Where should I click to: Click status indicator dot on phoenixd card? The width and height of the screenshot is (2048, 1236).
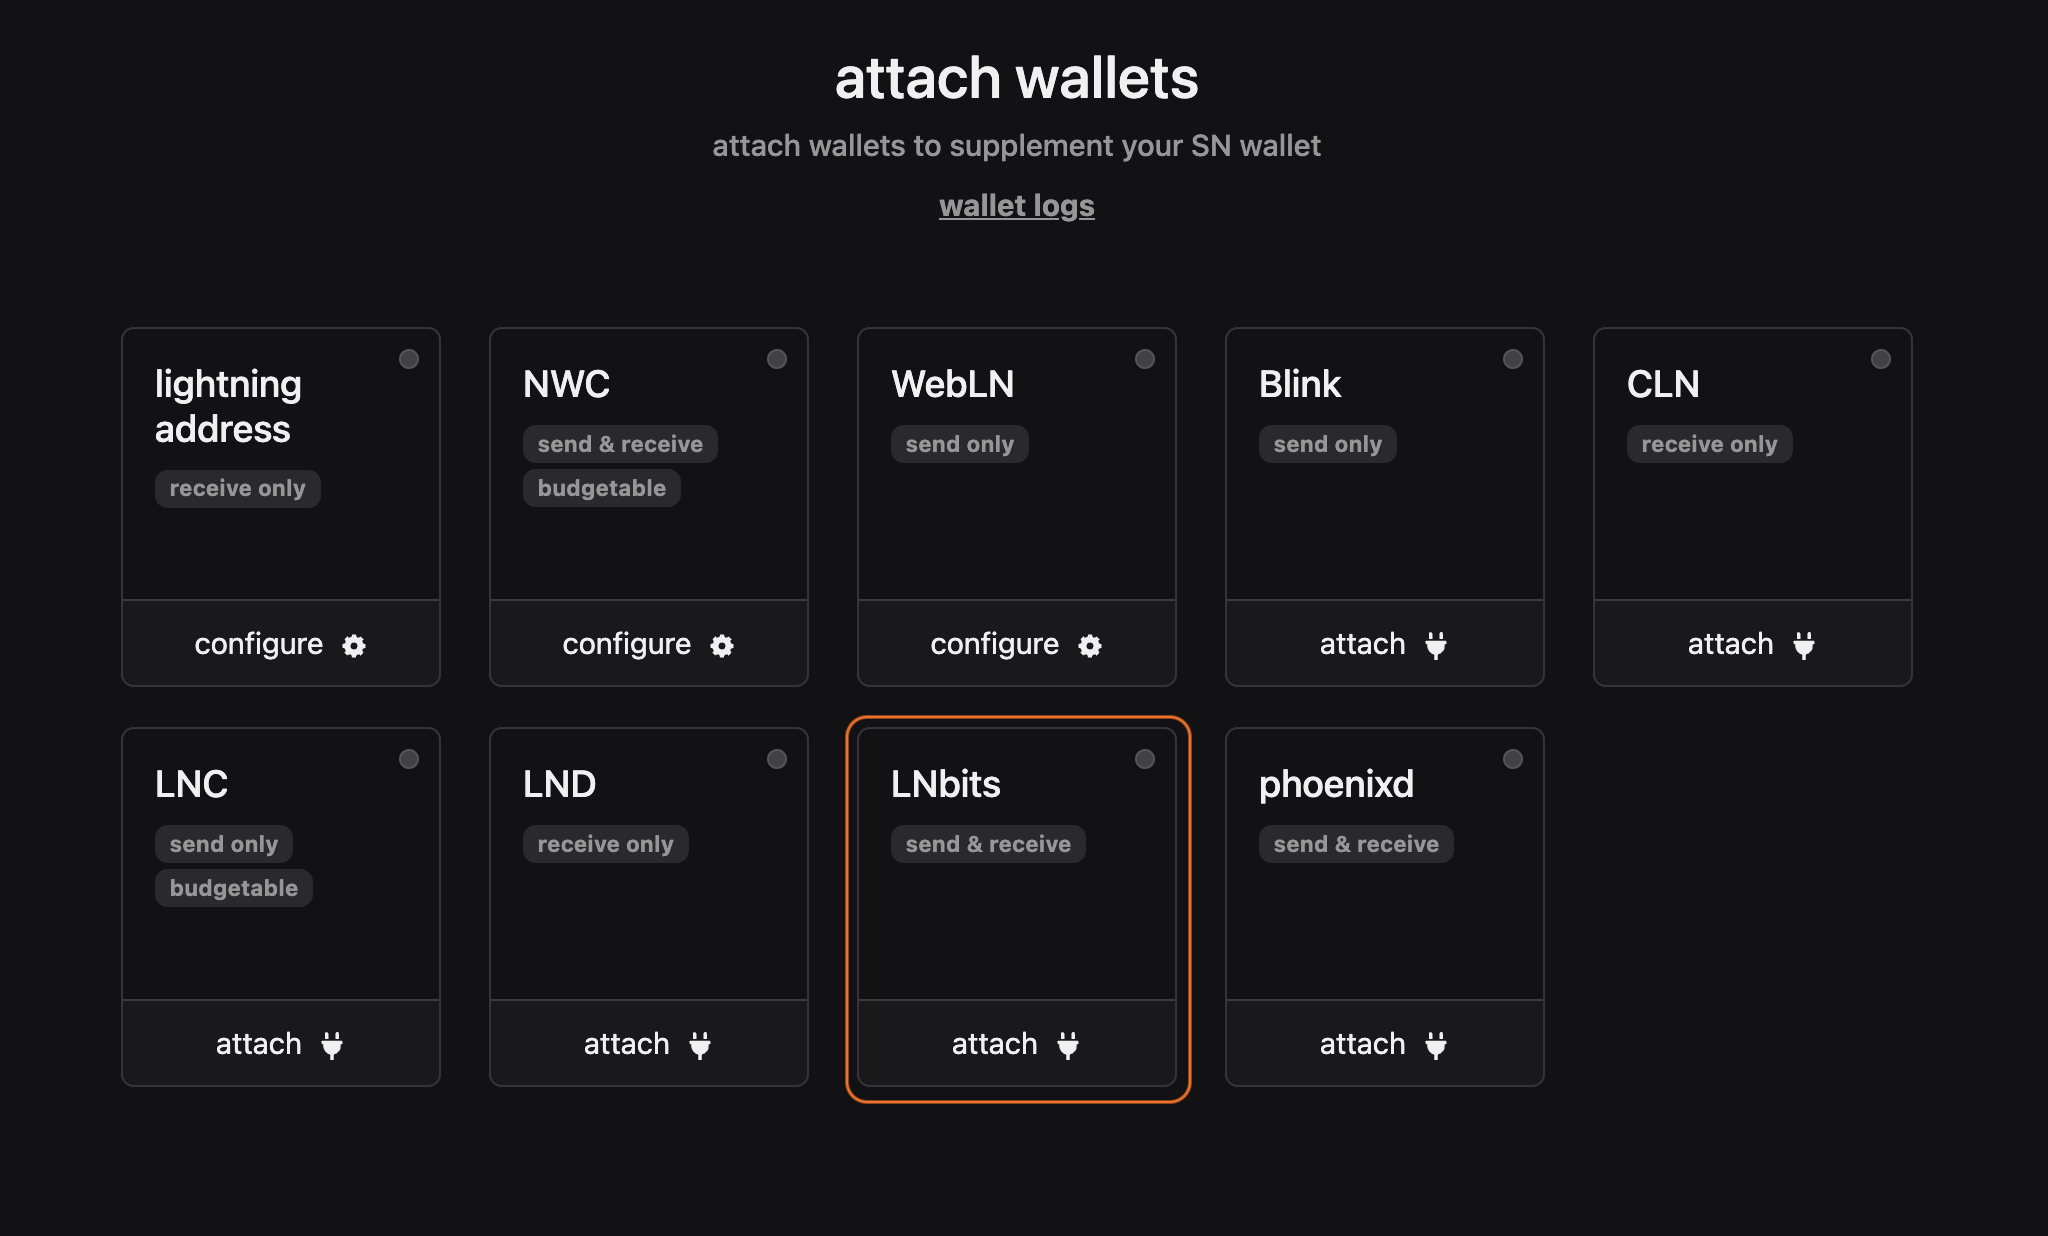(1513, 759)
